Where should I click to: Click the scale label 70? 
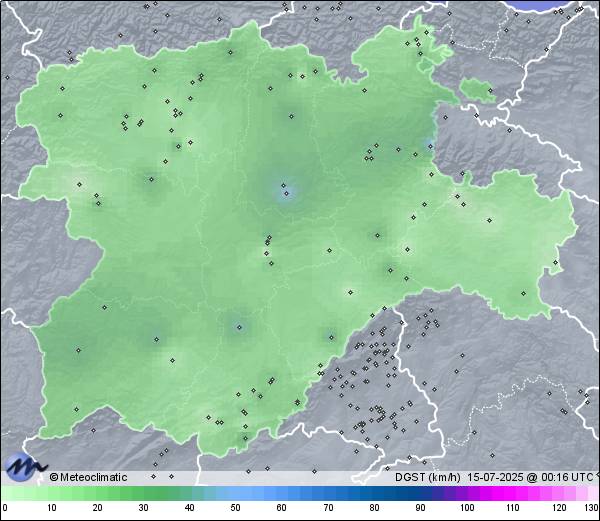click(328, 508)
